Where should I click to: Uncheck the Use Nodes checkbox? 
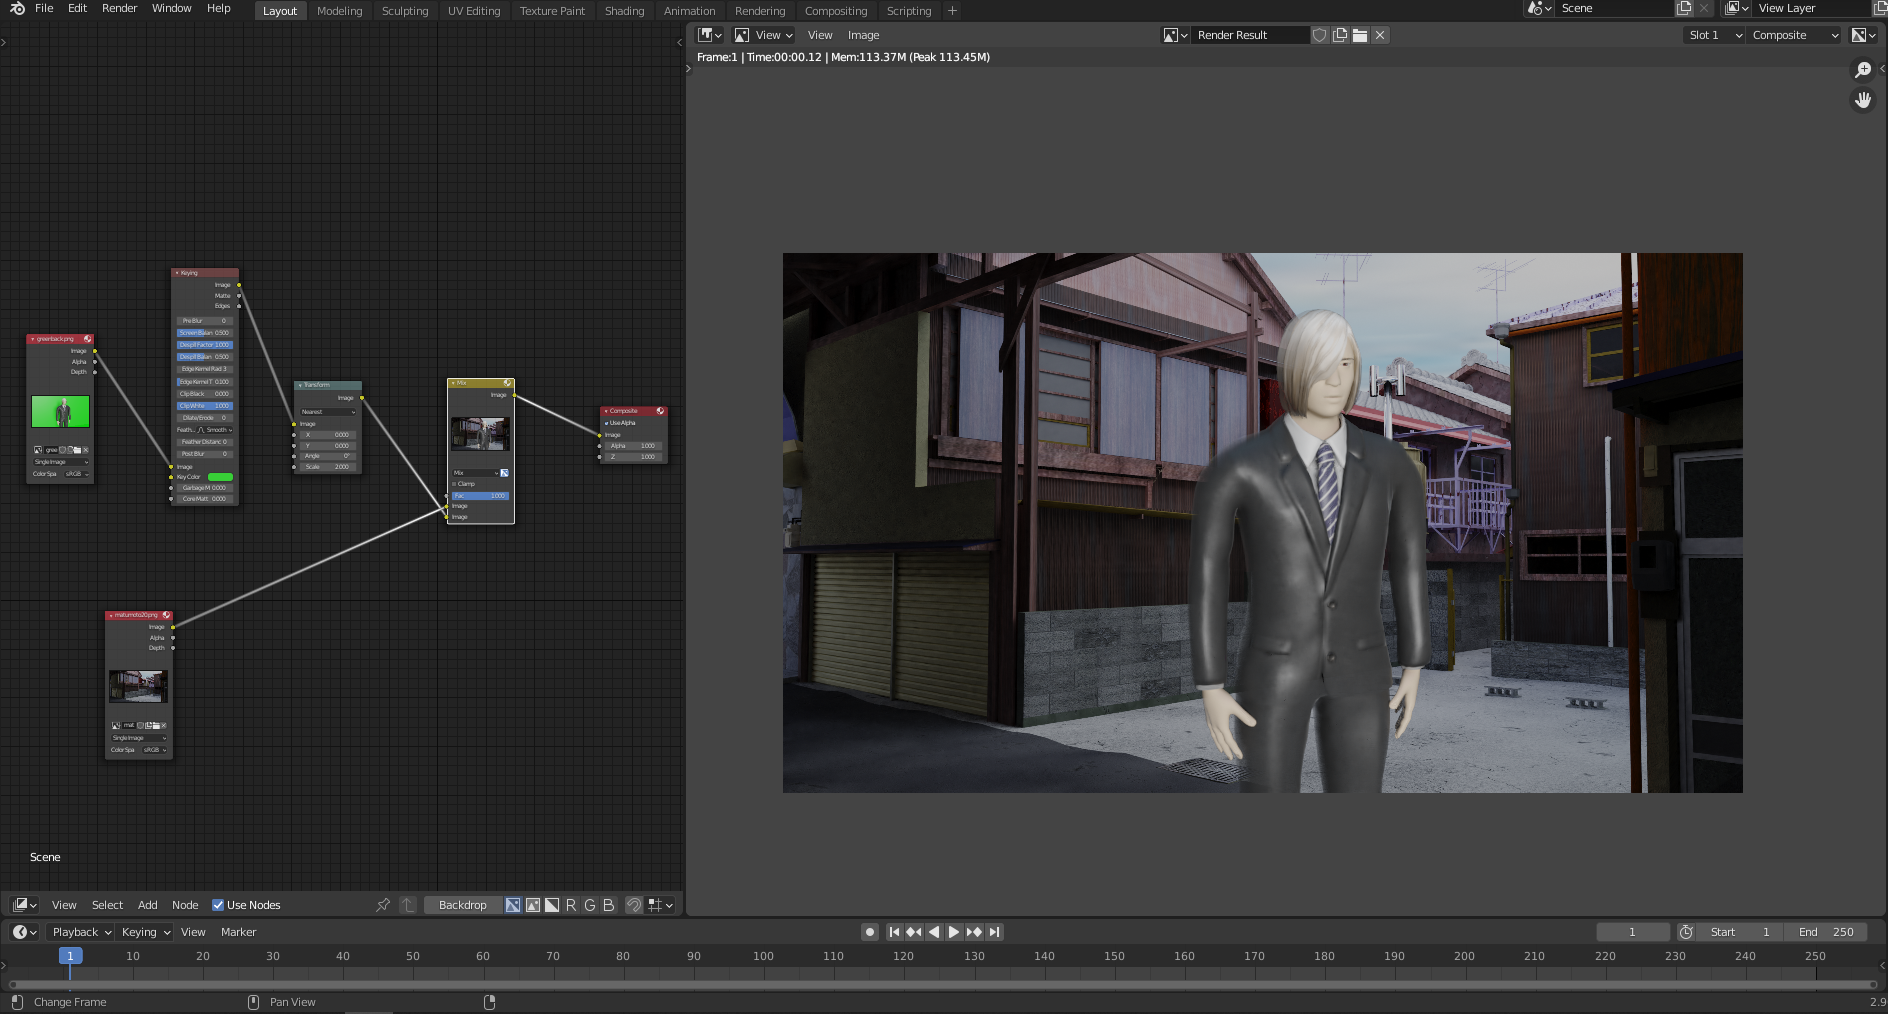(x=218, y=905)
